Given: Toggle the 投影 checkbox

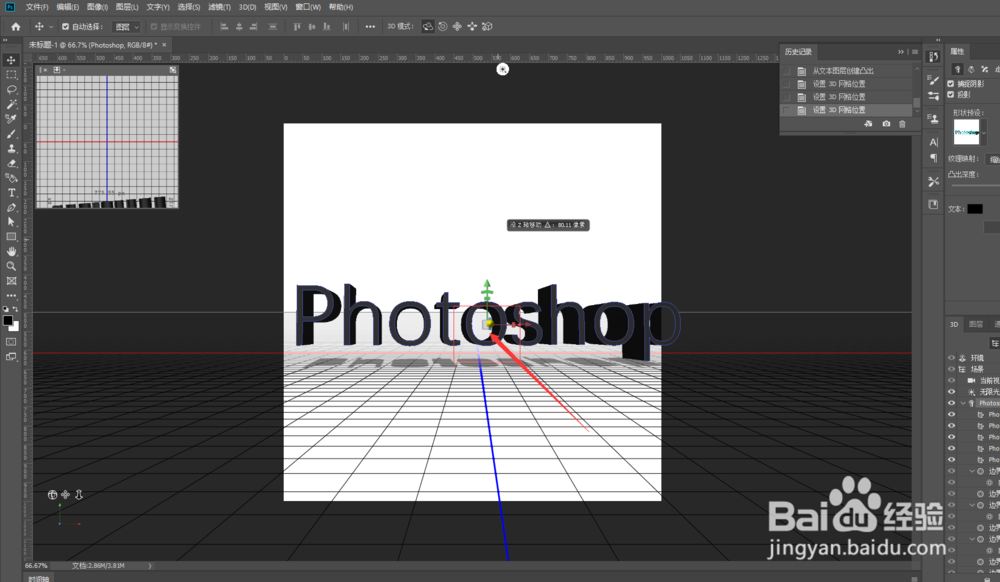Looking at the screenshot, I should pos(951,94).
